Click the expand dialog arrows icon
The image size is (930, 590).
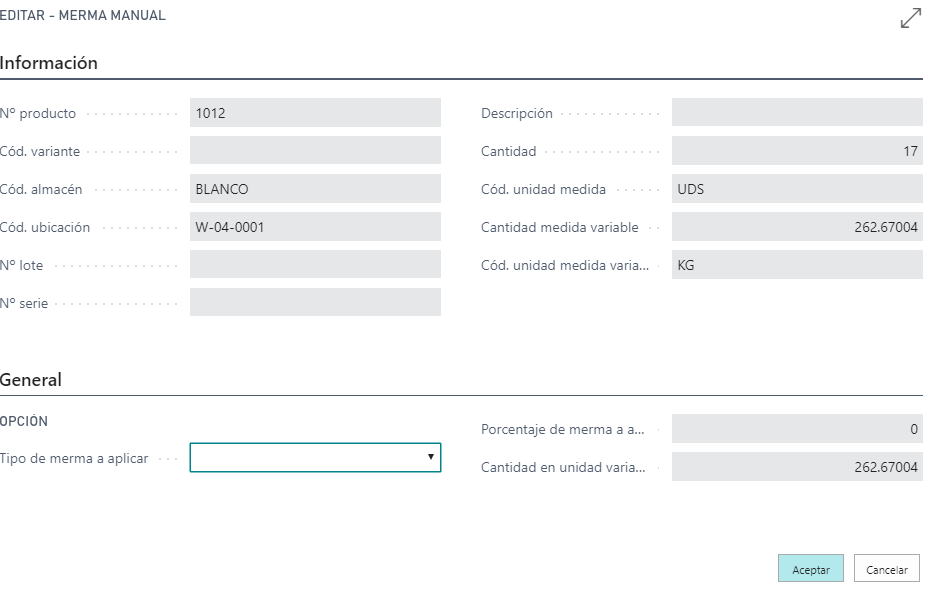coord(910,18)
